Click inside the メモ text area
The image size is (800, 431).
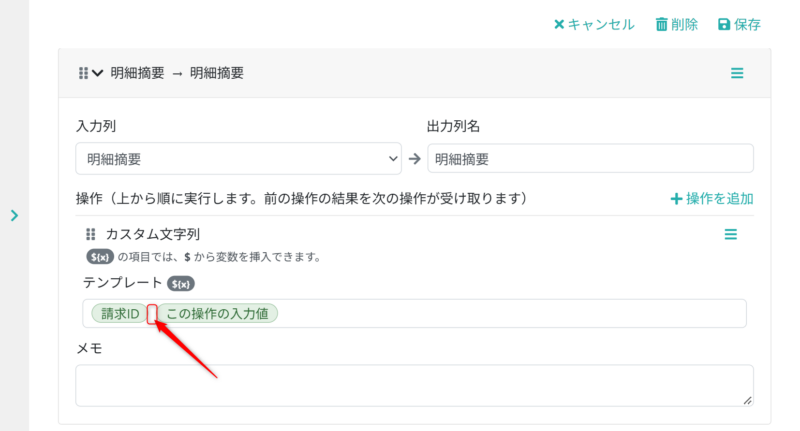coord(414,385)
